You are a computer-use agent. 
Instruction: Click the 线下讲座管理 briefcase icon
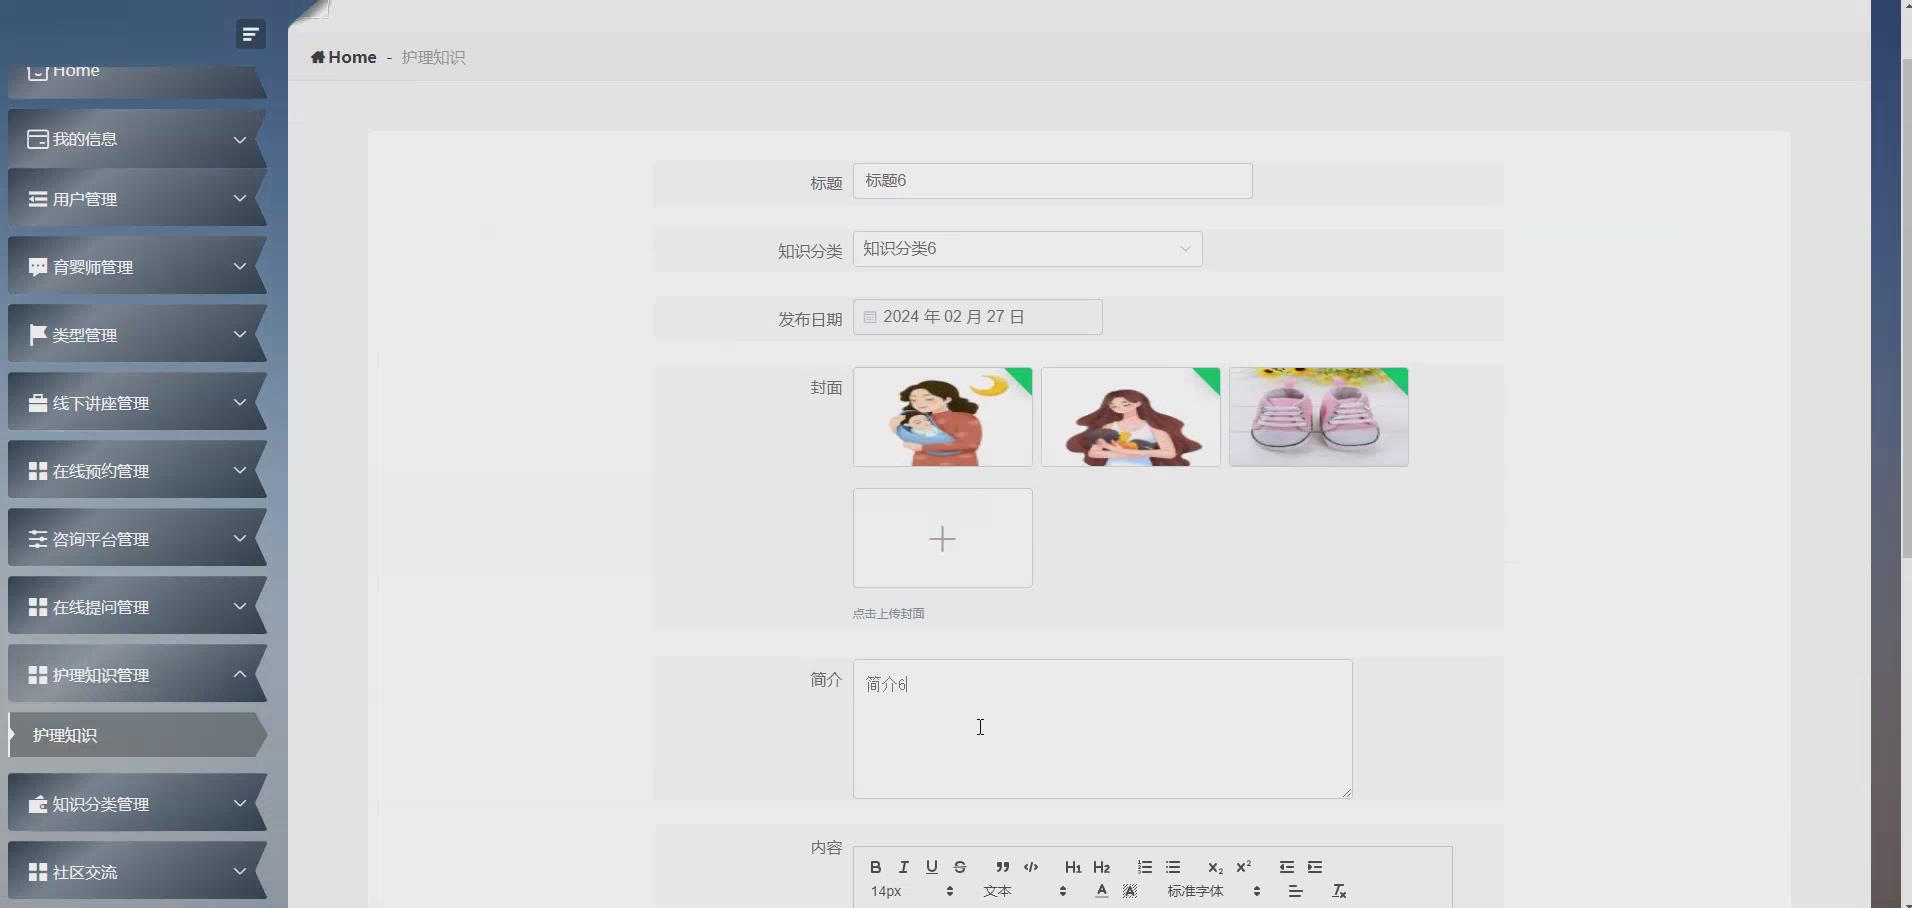38,403
